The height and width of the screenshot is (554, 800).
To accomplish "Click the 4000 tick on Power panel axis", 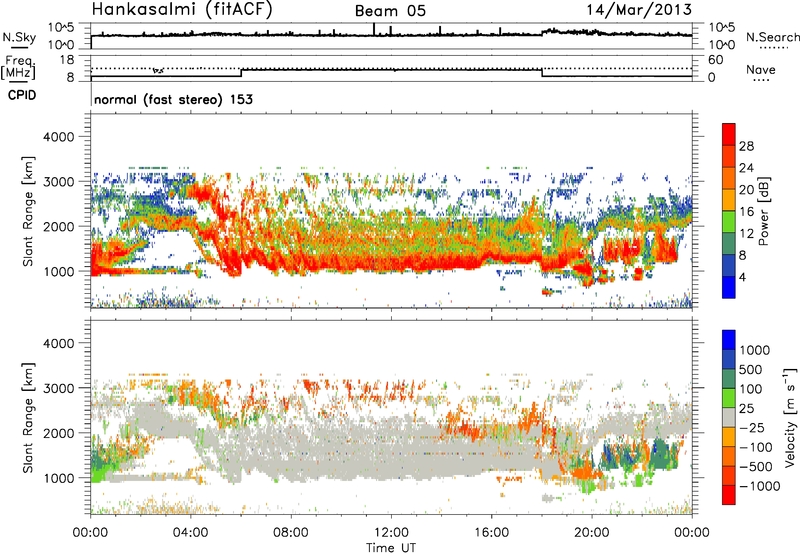I will pyautogui.click(x=58, y=137).
